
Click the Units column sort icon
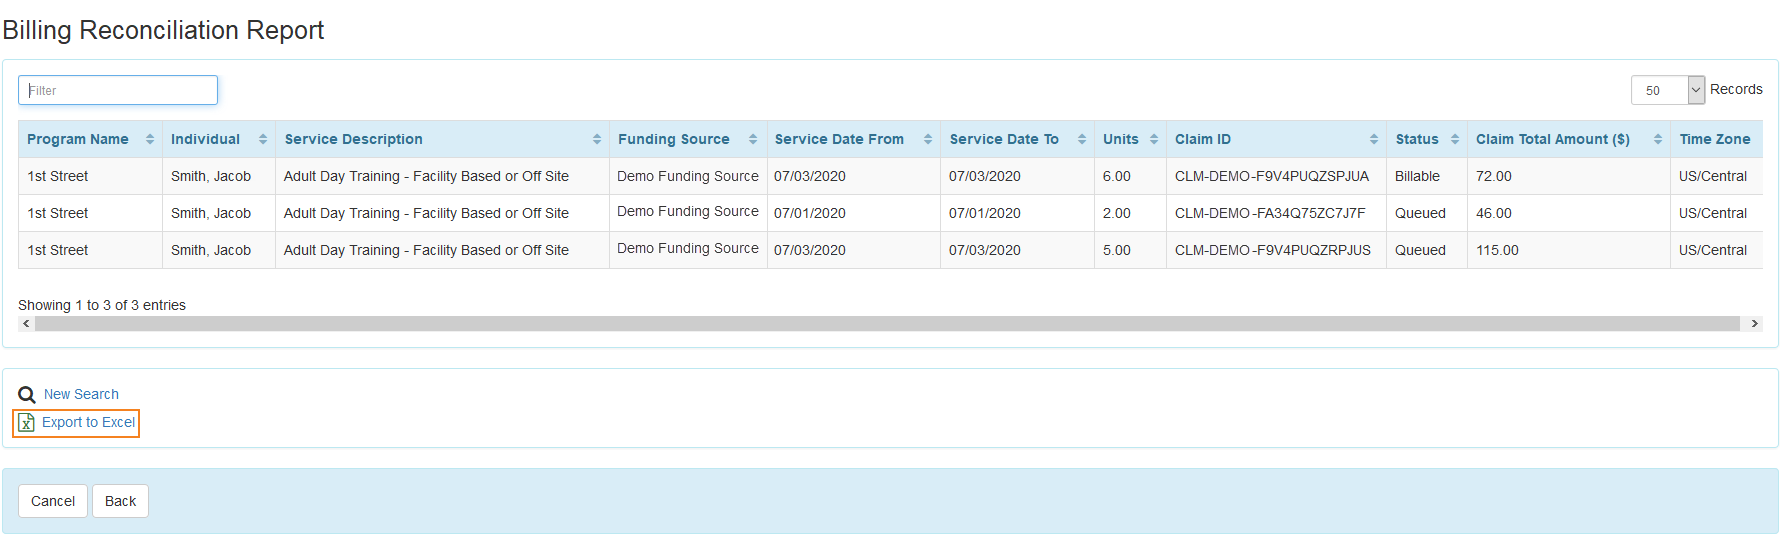1154,139
